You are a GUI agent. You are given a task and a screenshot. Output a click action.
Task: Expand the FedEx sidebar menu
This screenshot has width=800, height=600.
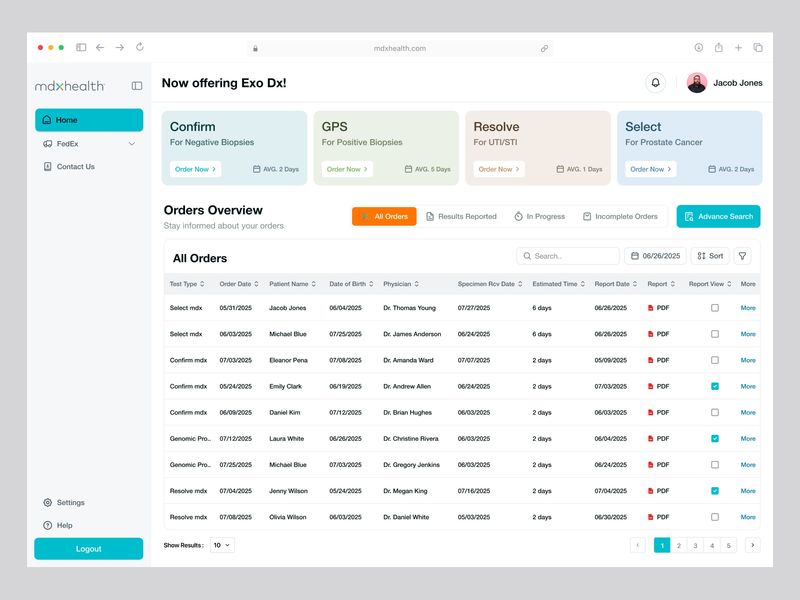(131, 143)
